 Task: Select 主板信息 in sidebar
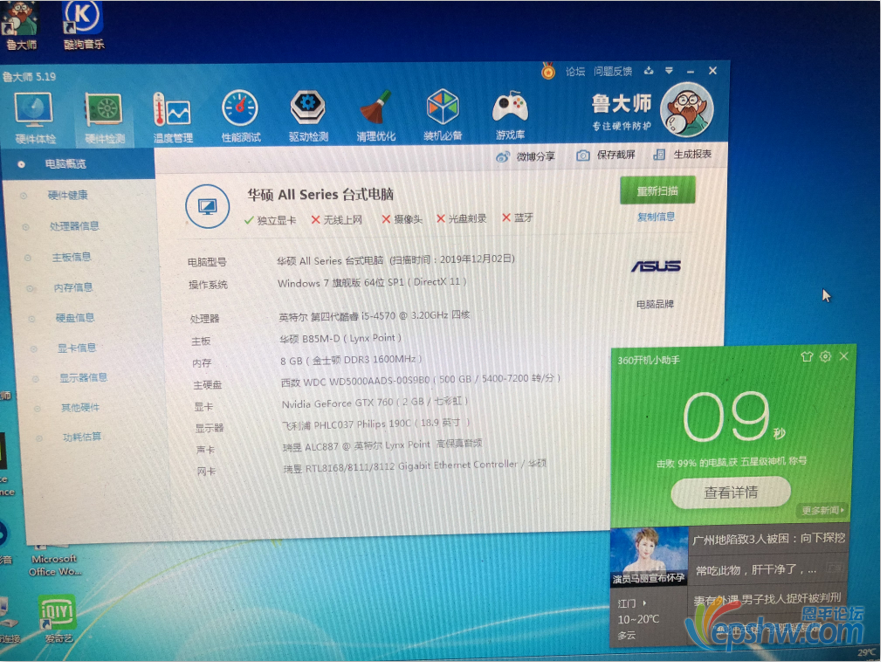point(71,257)
